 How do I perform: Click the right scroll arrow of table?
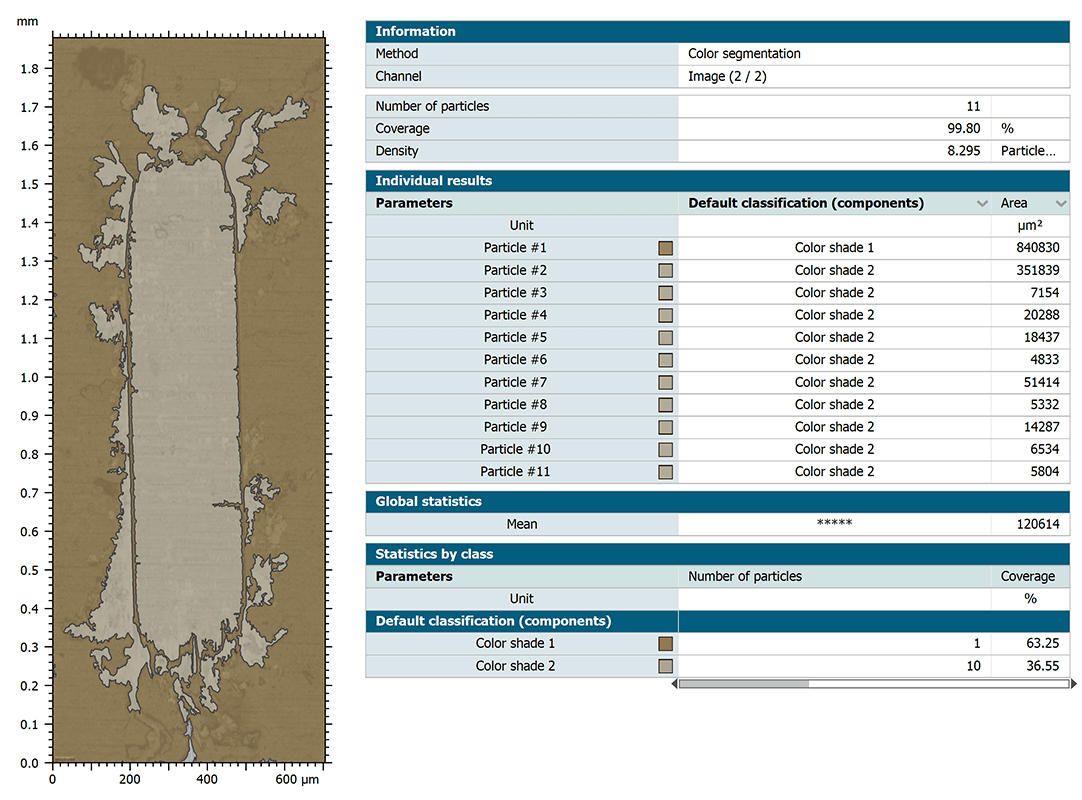(x=1074, y=684)
